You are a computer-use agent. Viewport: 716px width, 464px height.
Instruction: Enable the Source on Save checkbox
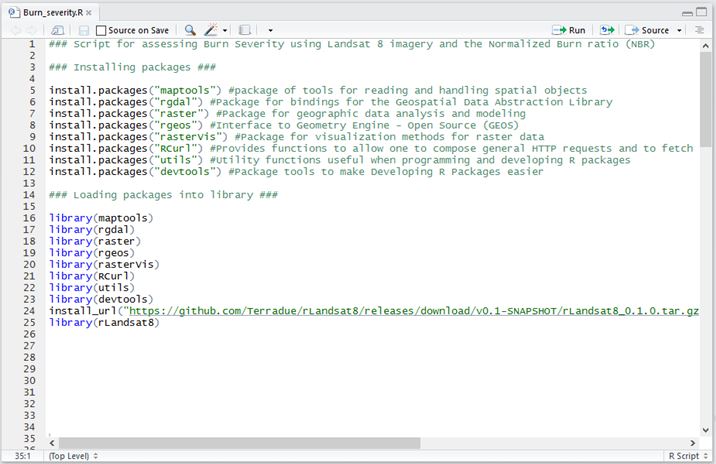[x=101, y=30]
